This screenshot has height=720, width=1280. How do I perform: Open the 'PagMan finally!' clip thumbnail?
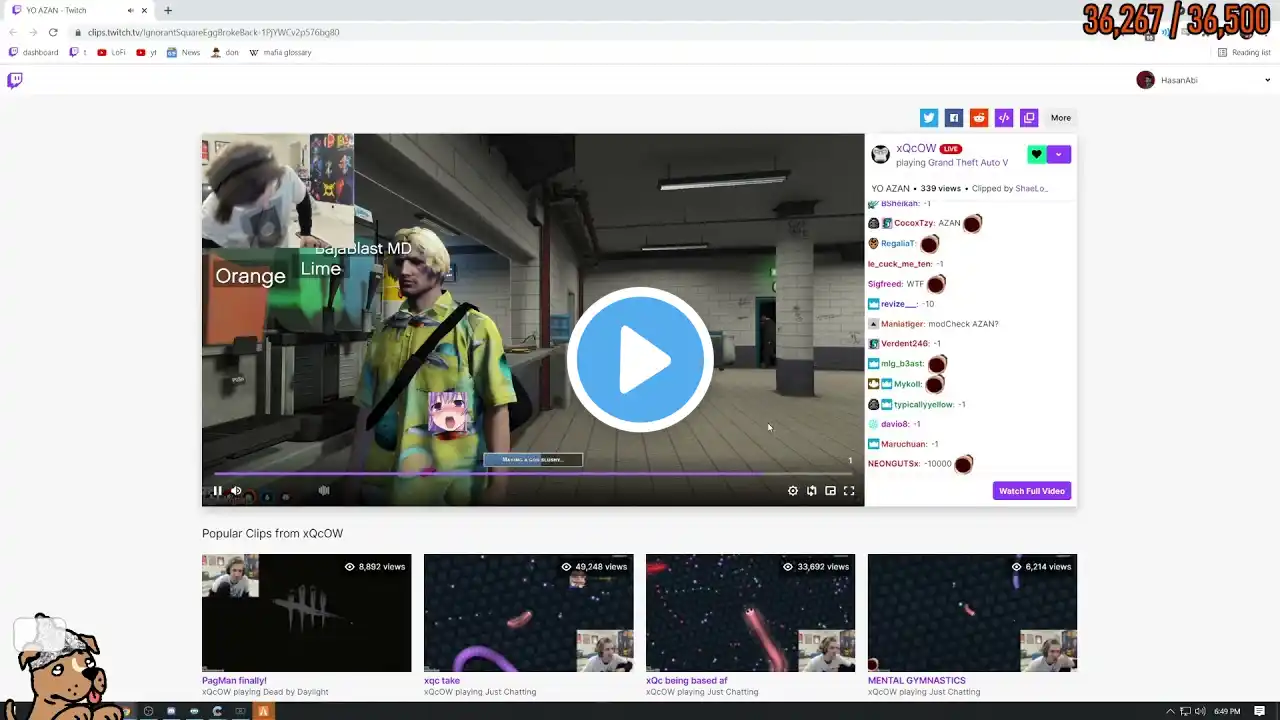coord(306,613)
